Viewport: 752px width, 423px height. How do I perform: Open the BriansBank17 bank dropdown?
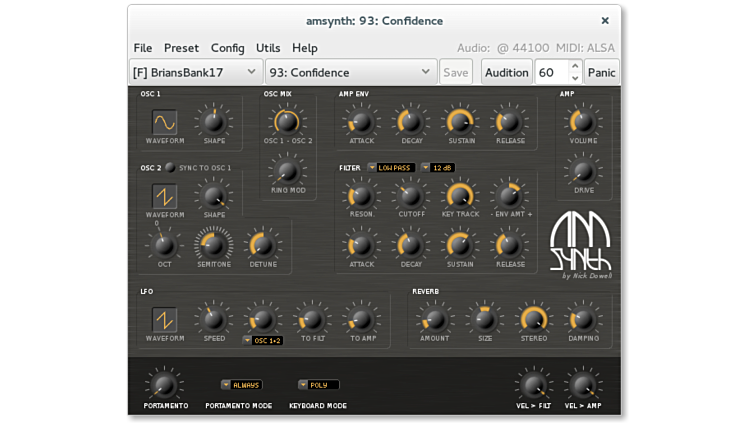click(x=196, y=72)
